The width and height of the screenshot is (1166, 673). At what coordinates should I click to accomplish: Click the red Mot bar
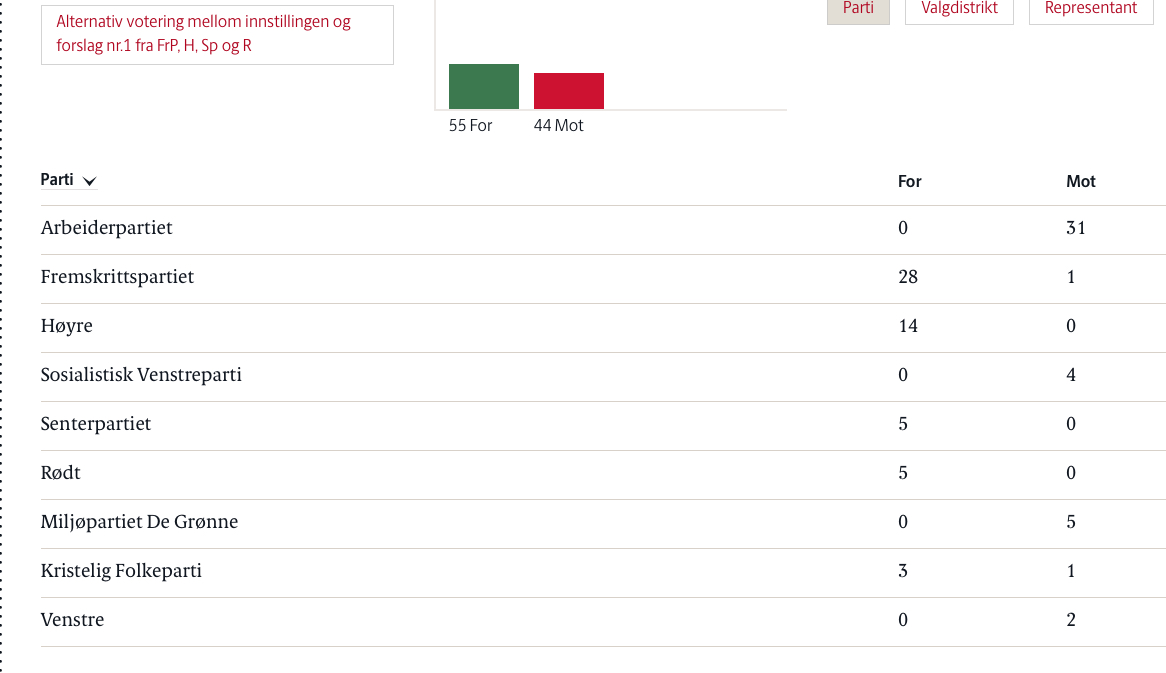[569, 91]
